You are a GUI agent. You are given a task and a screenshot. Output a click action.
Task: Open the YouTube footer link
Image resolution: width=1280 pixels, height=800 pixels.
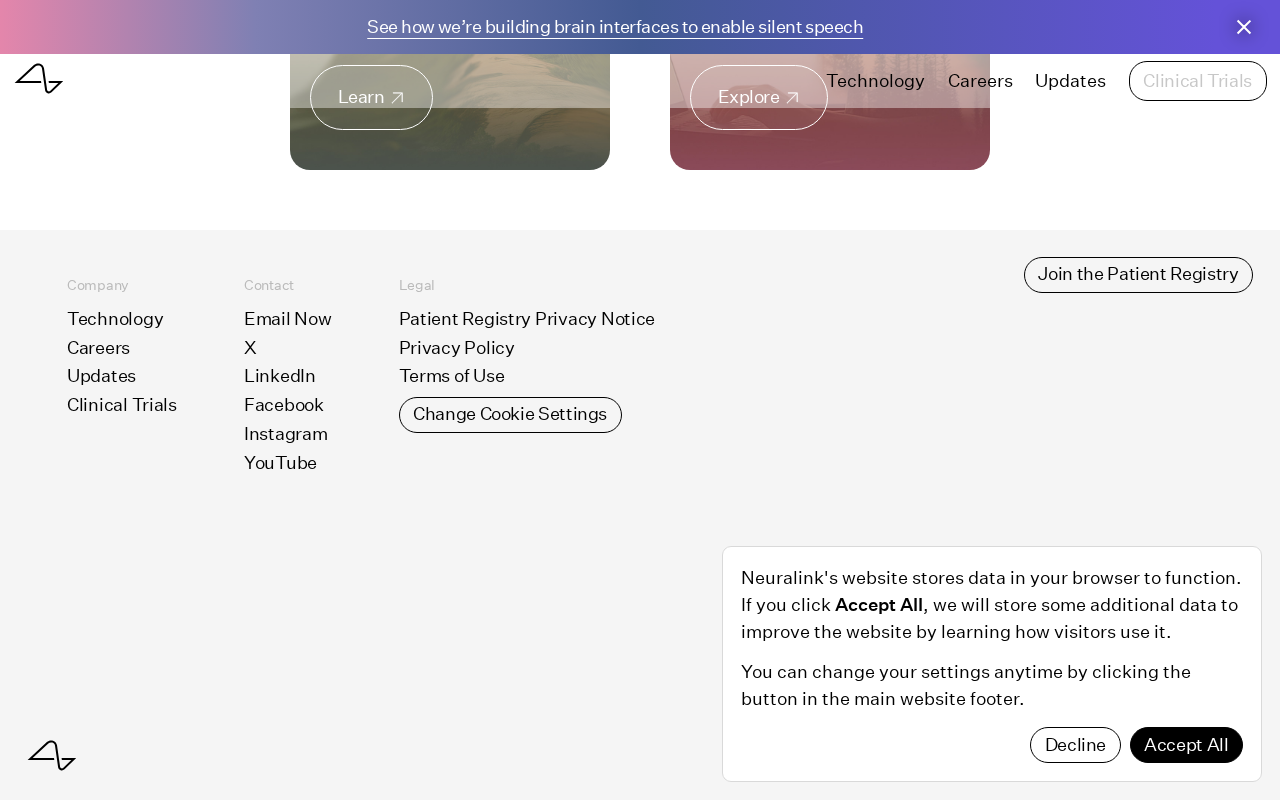280,463
